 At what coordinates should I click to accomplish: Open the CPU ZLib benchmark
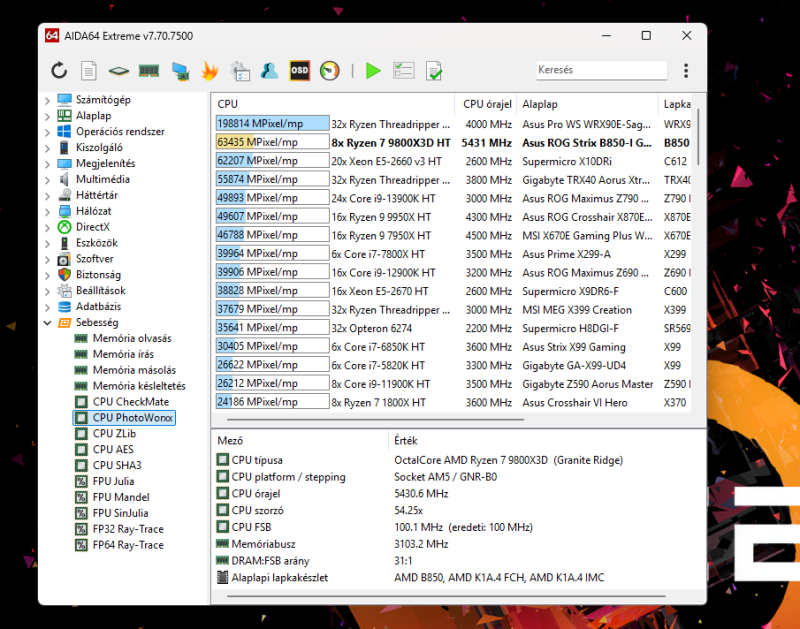114,434
